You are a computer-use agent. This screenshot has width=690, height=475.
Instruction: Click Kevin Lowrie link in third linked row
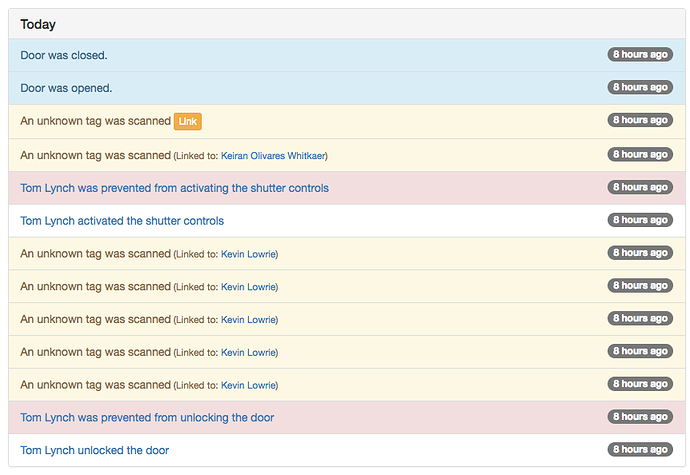click(x=248, y=320)
